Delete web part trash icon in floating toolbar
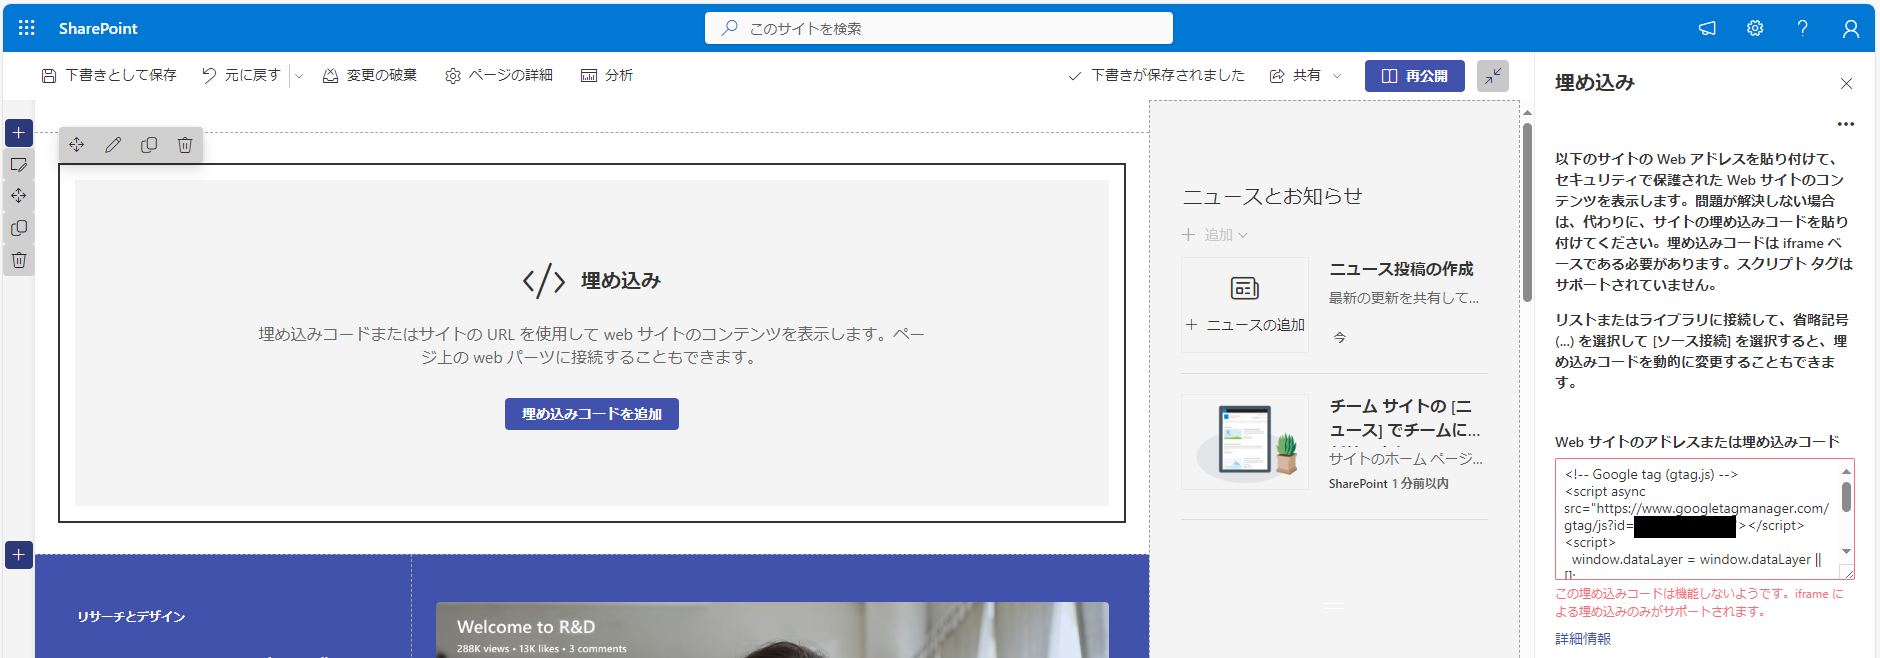This screenshot has height=658, width=1880. [185, 145]
